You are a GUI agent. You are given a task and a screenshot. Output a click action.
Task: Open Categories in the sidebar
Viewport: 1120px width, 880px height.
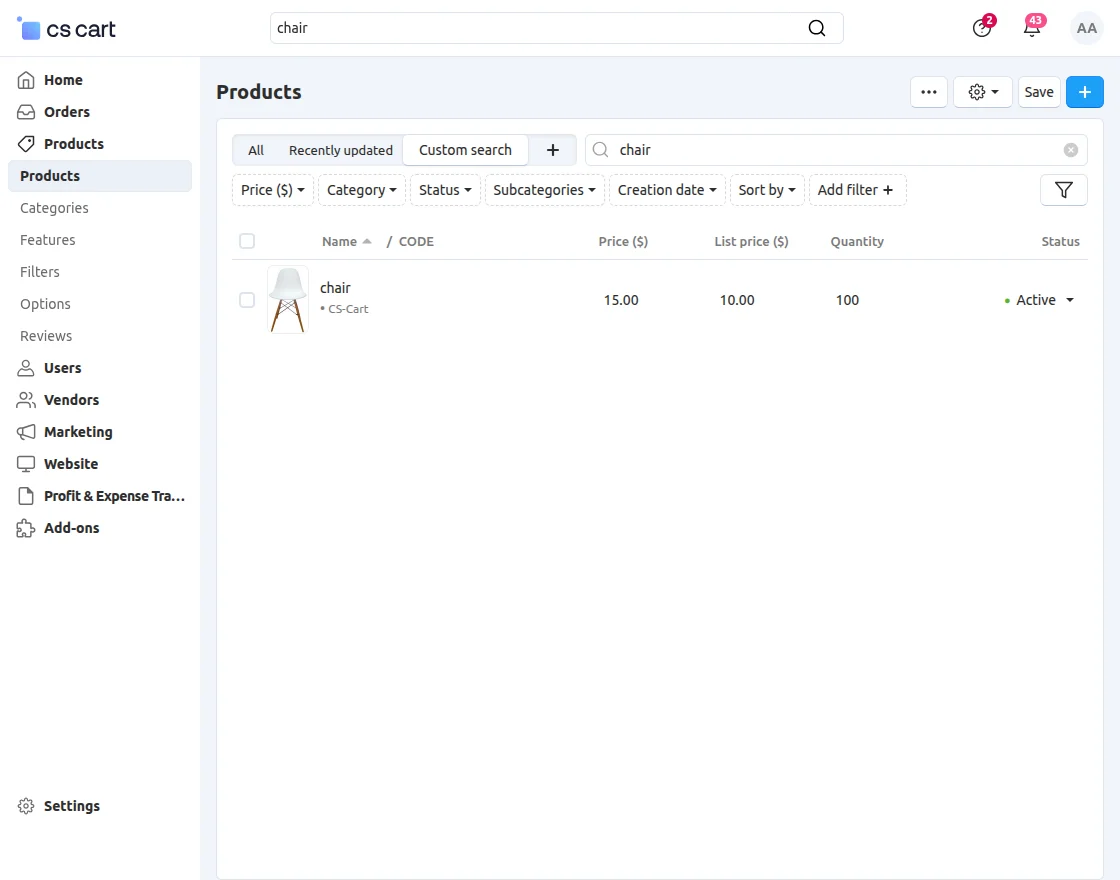(x=54, y=208)
